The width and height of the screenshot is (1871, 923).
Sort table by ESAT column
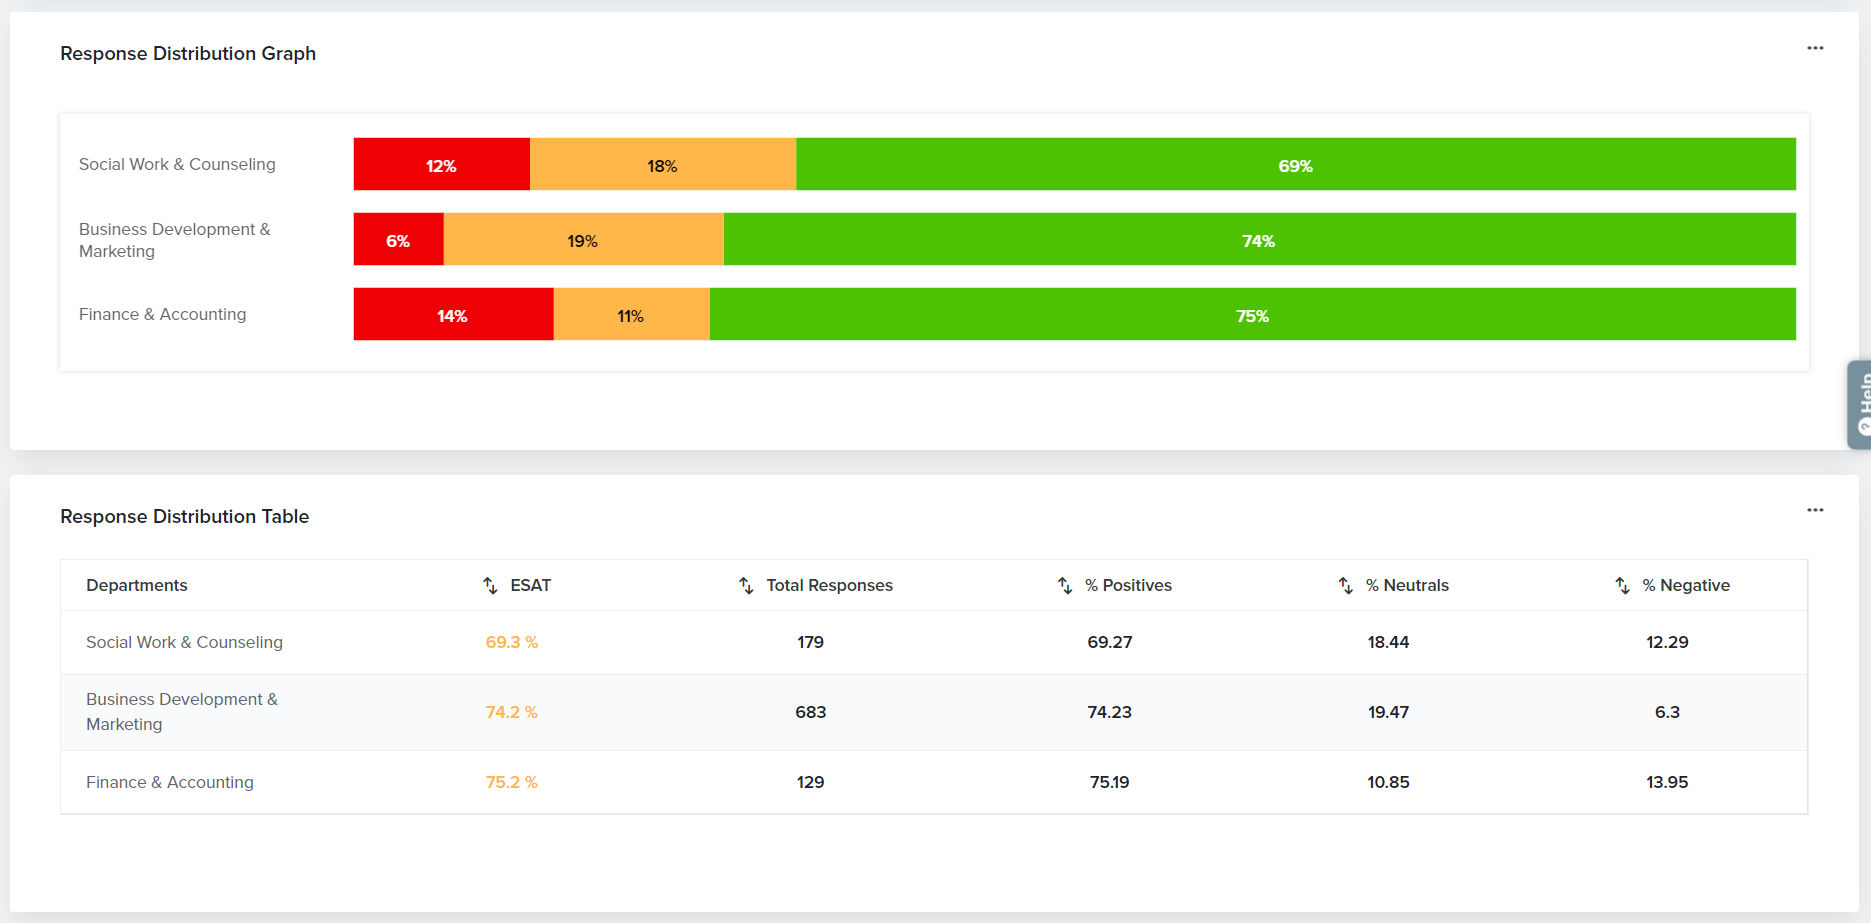pyautogui.click(x=490, y=585)
